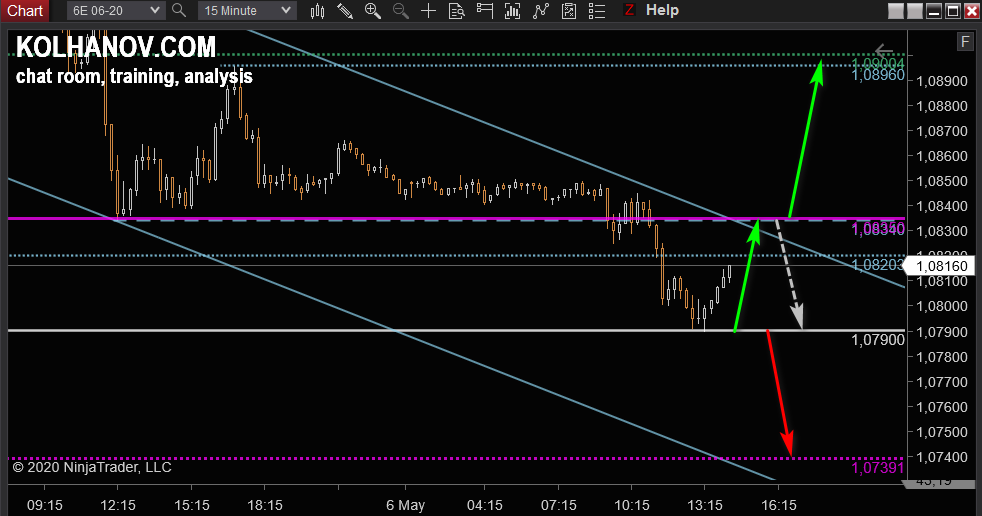Click the magenta 1,07391 level label

[877, 468]
